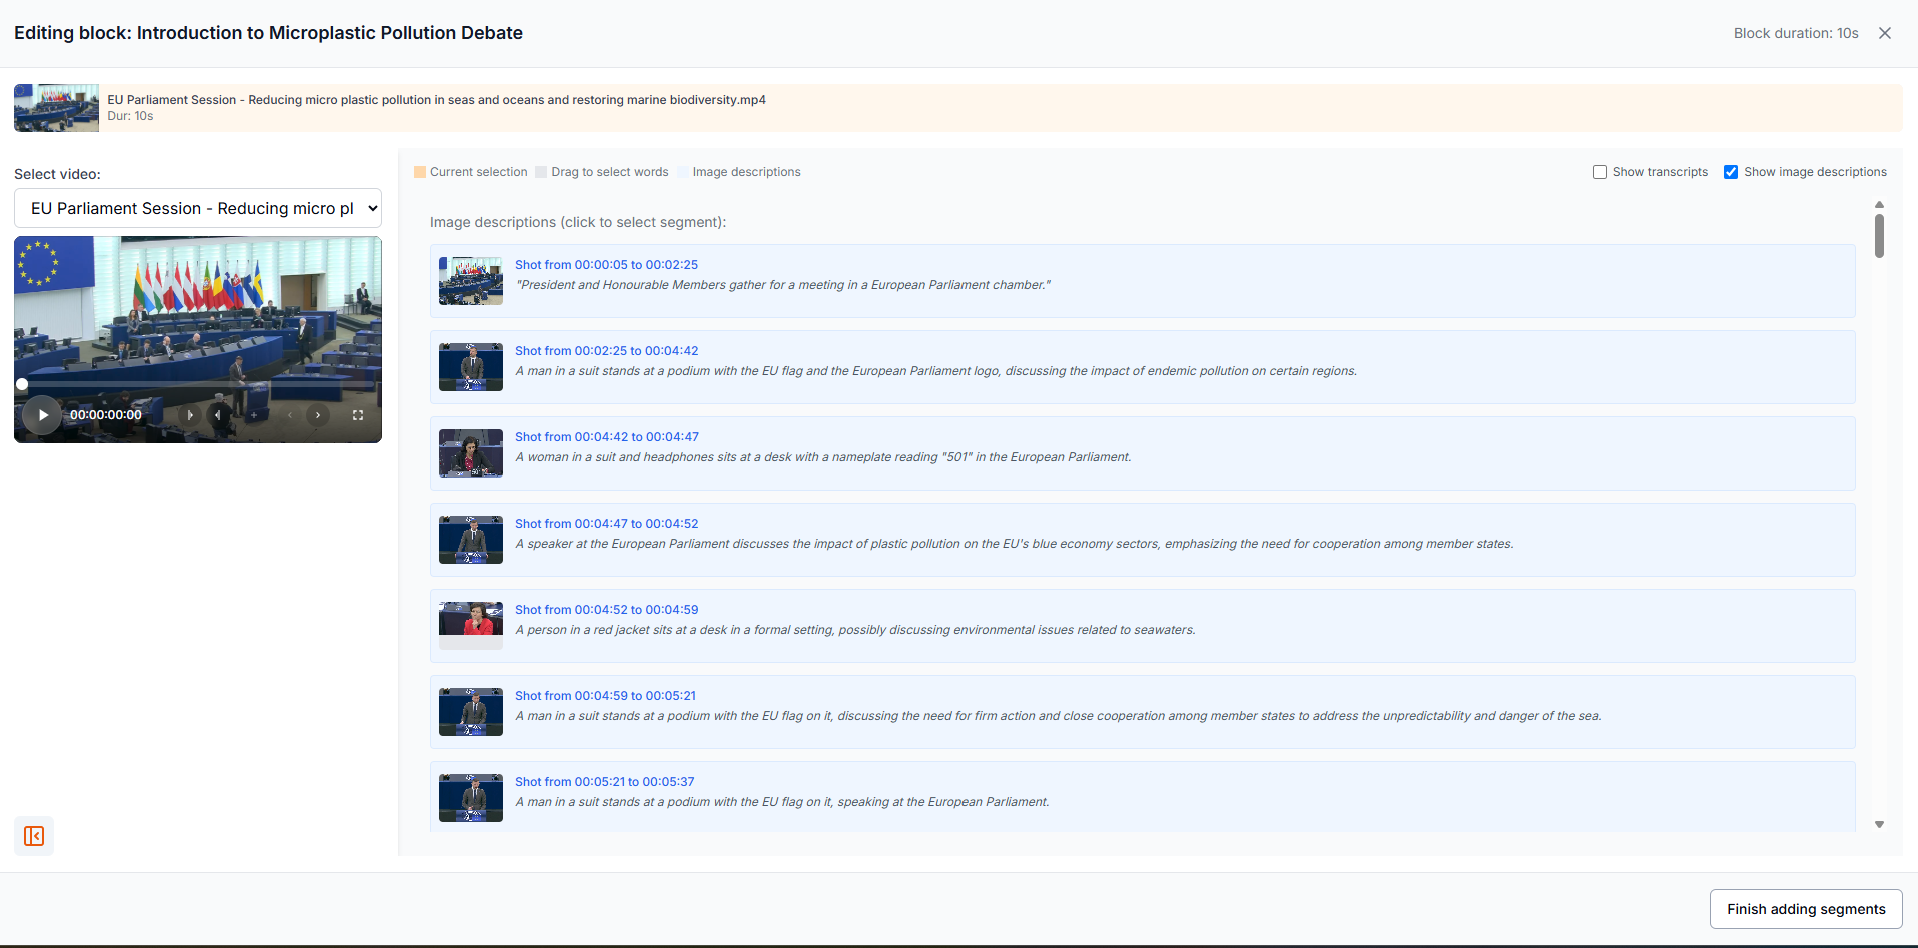Click the right chevron in video controls
This screenshot has height=948, width=1918.
318,415
